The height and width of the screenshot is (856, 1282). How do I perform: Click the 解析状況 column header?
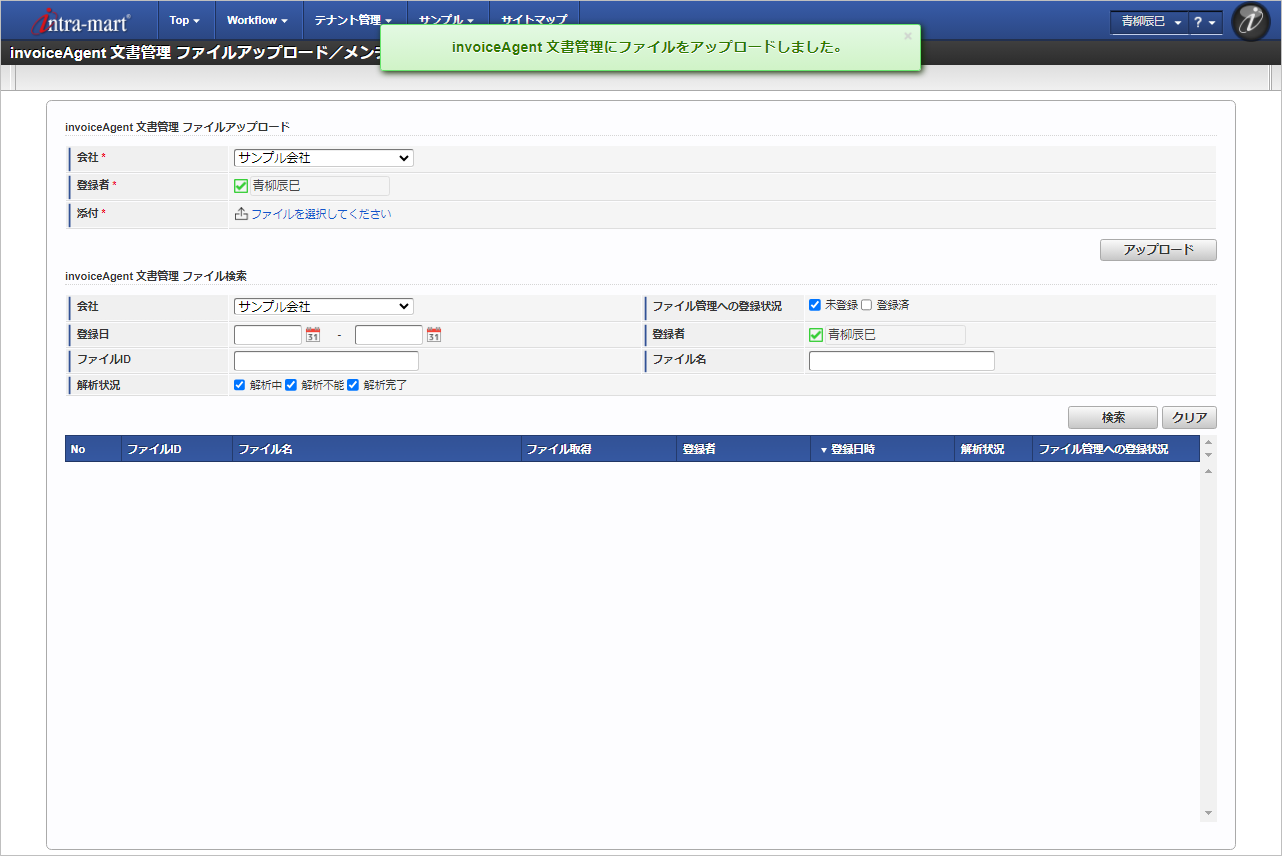pyautogui.click(x=994, y=449)
